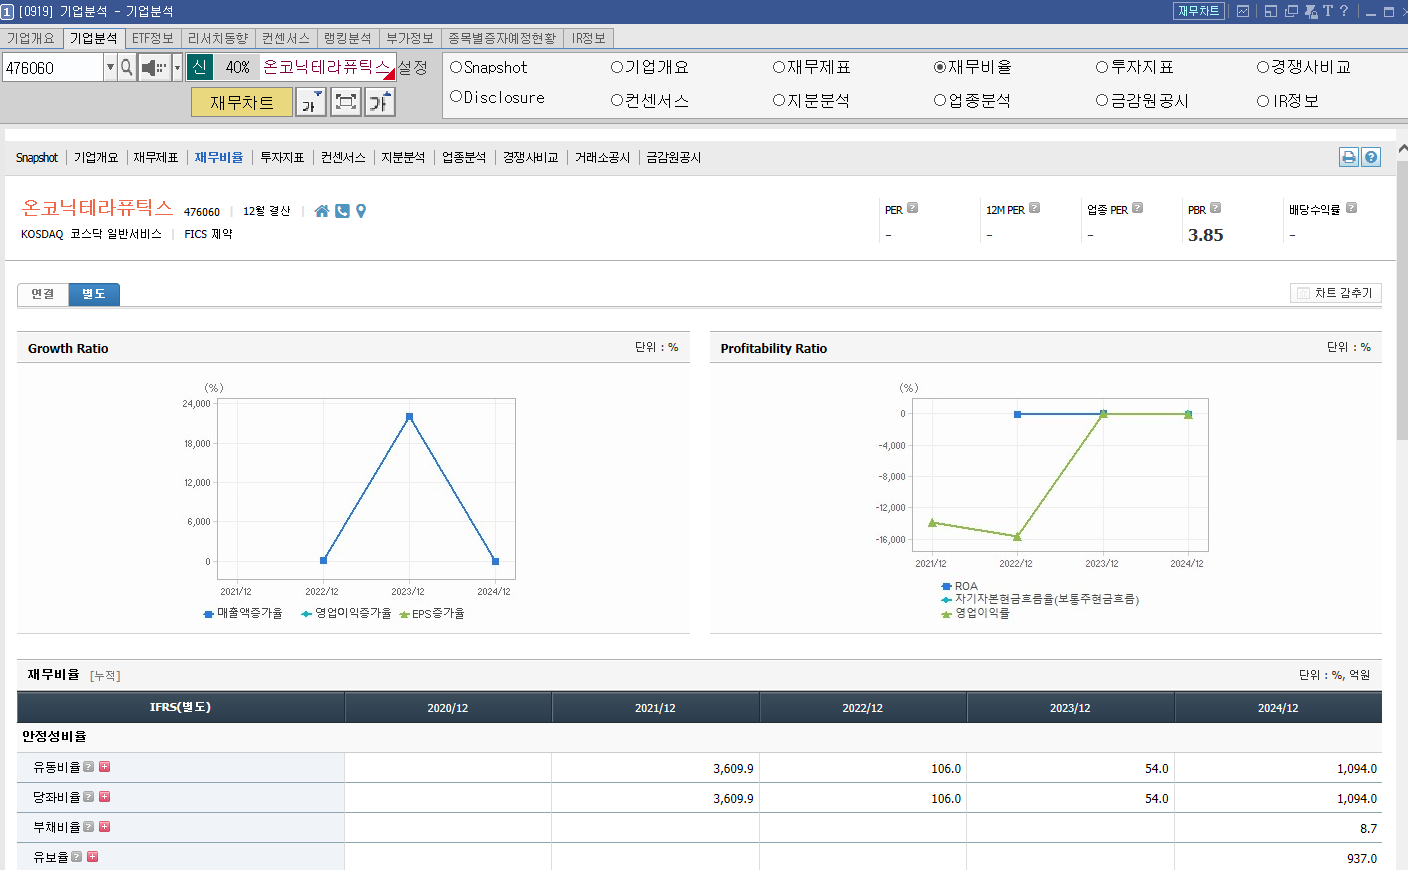1408x870 pixels.
Task: Click the print icon on report header
Action: (1349, 157)
